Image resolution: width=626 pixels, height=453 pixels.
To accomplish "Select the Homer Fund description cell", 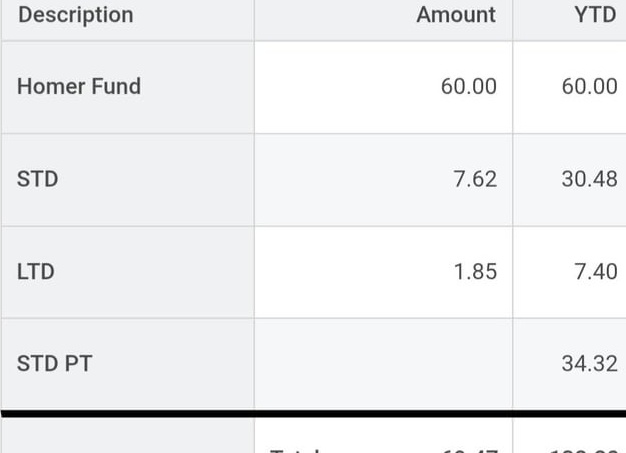I will pos(79,87).
